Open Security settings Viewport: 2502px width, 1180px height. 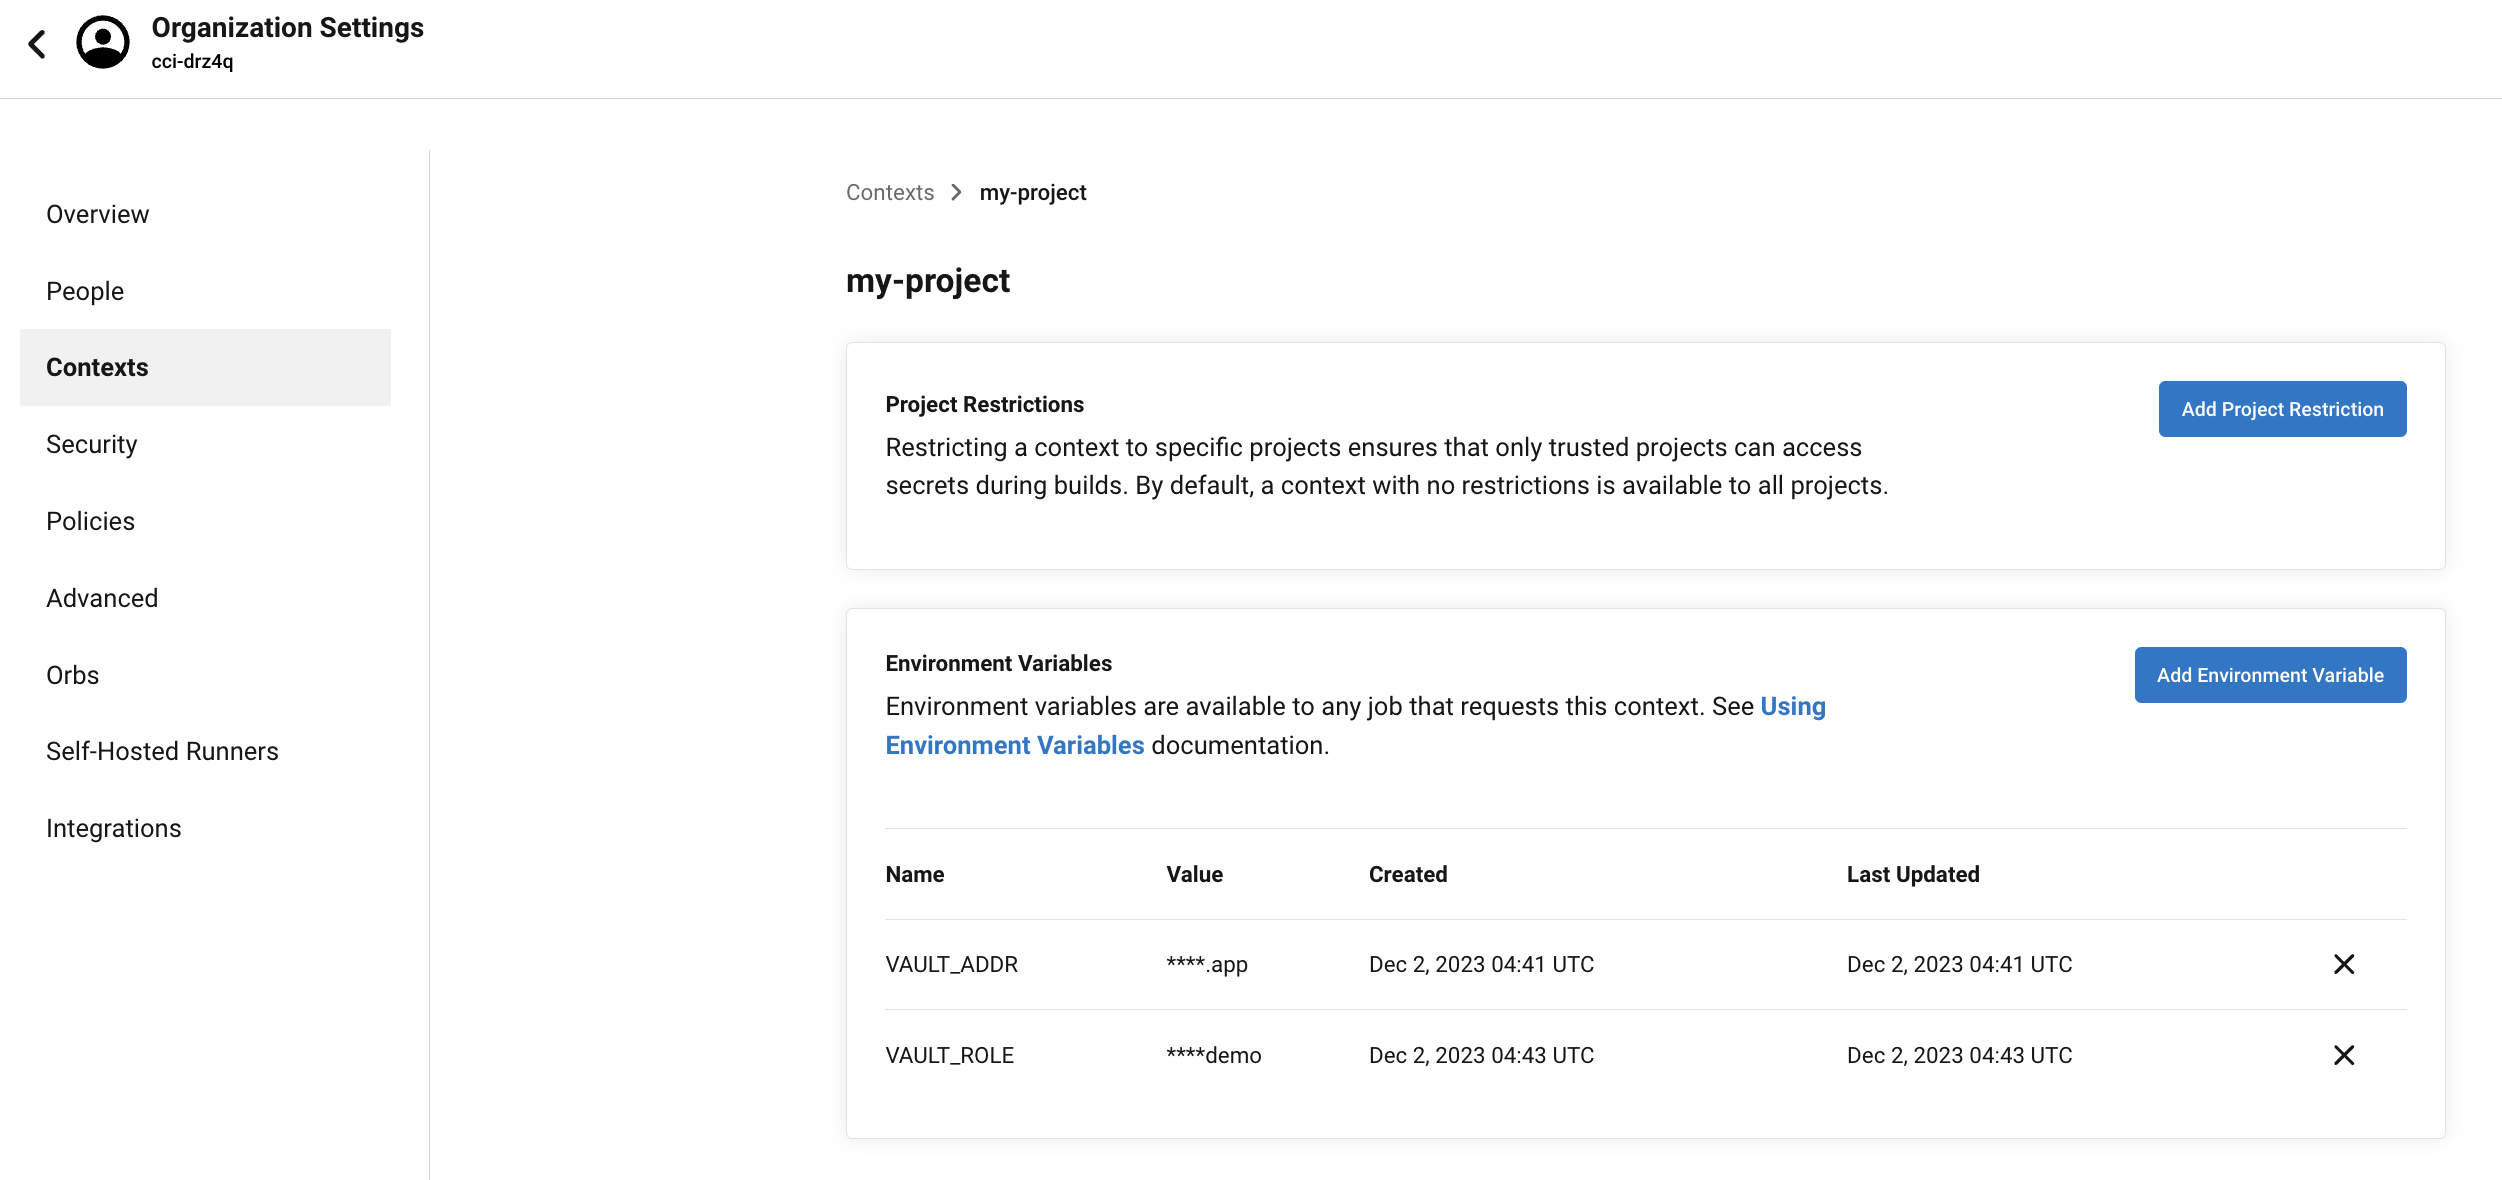[91, 444]
